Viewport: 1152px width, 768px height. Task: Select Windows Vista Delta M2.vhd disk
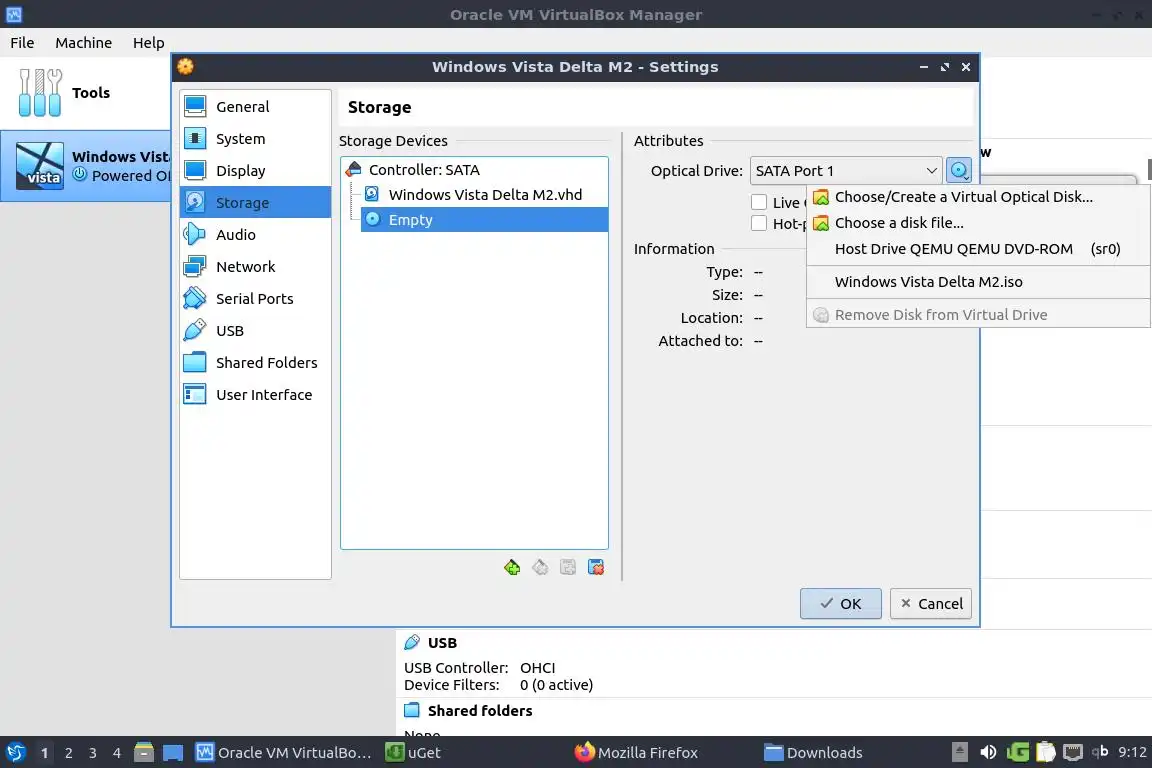pos(484,195)
